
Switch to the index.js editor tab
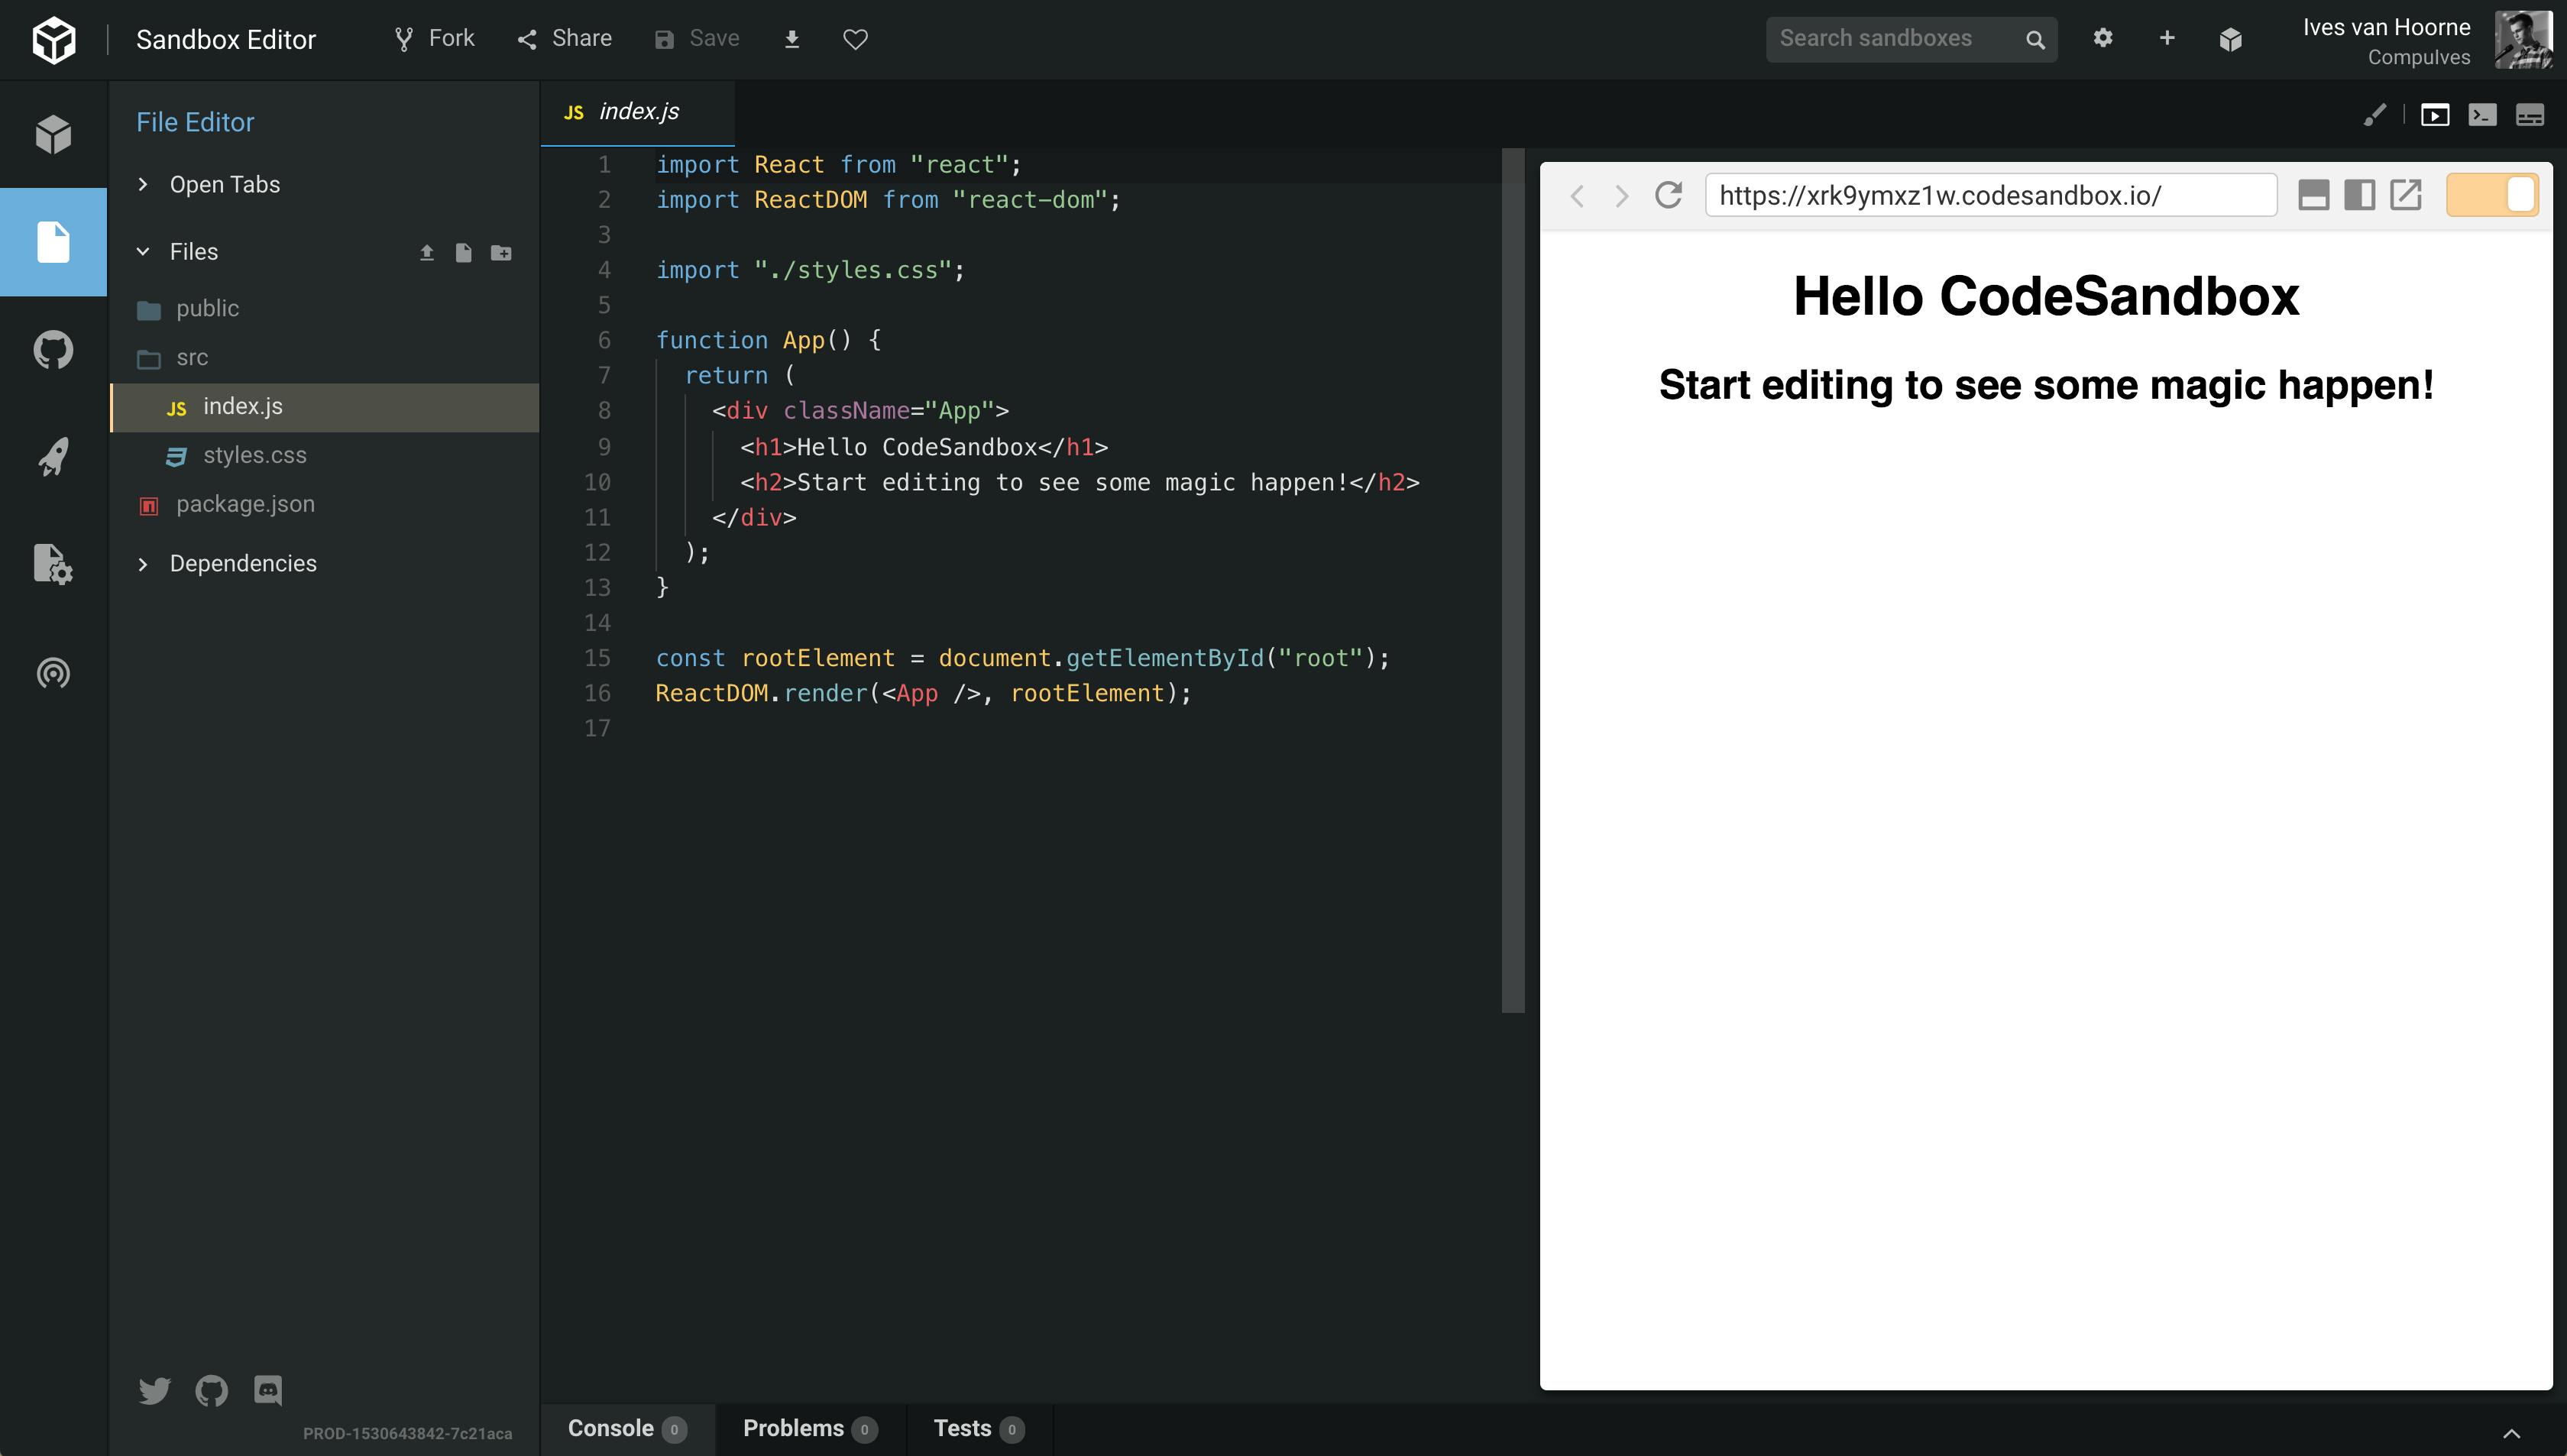pyautogui.click(x=637, y=112)
